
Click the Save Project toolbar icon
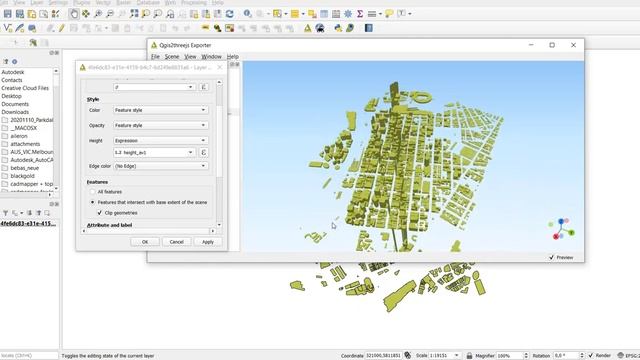point(7,14)
